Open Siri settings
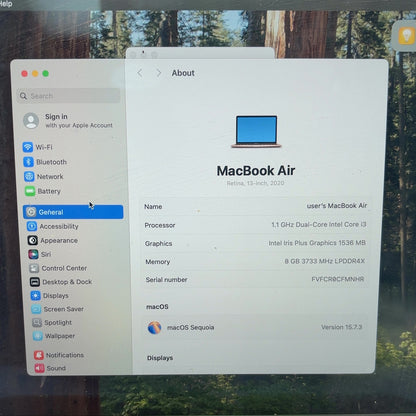This screenshot has height=416, width=416. pyautogui.click(x=40, y=254)
